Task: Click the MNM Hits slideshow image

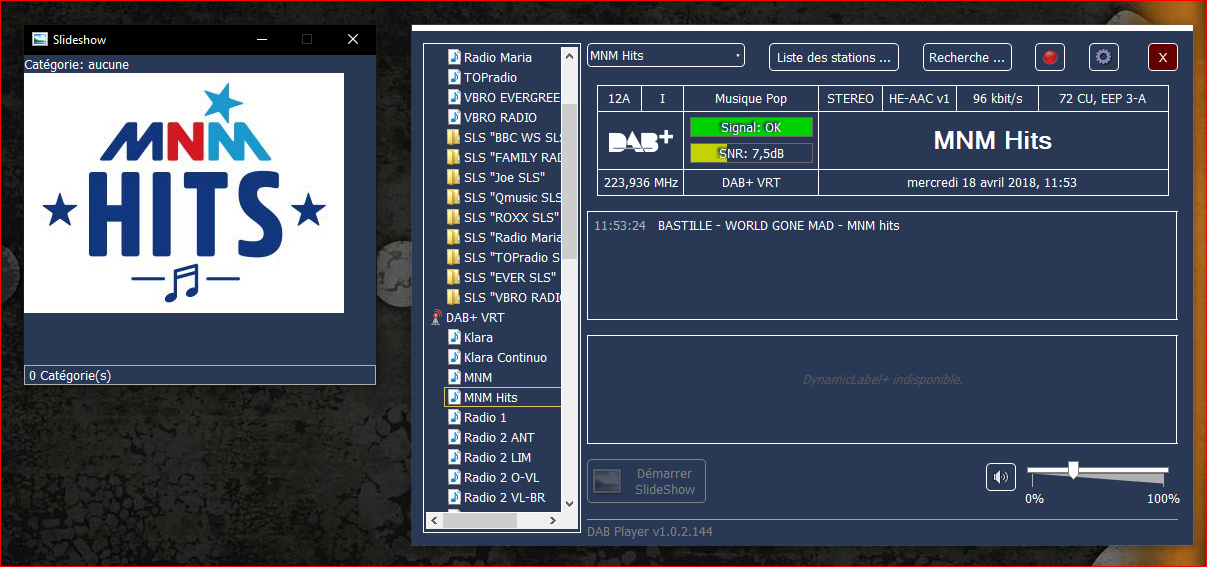Action: pos(184,193)
